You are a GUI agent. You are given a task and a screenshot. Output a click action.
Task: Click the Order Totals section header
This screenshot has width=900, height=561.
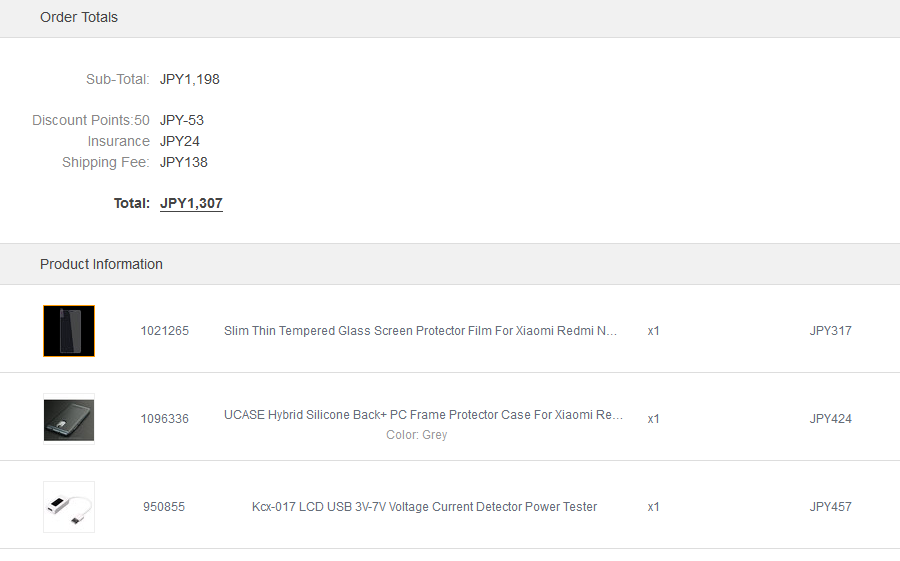pyautogui.click(x=79, y=17)
